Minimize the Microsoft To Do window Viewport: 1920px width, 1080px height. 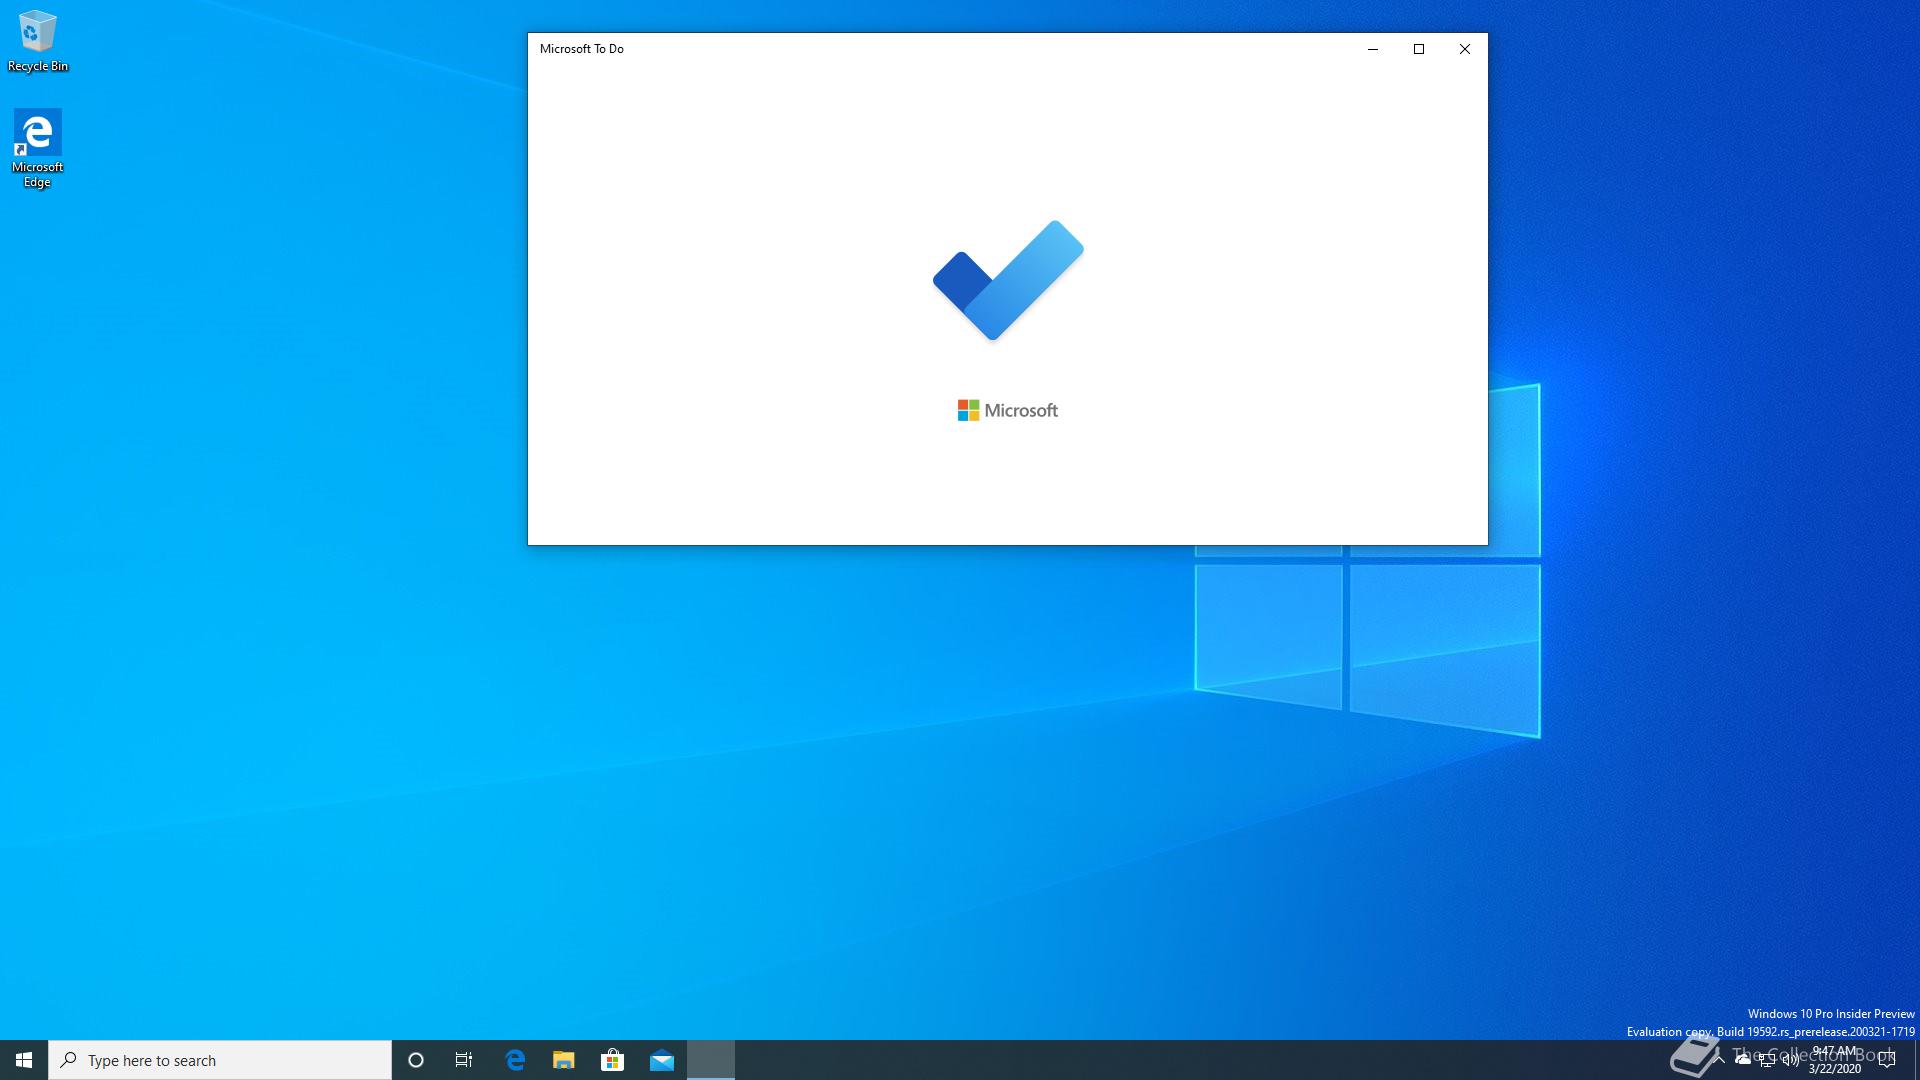pyautogui.click(x=1373, y=49)
